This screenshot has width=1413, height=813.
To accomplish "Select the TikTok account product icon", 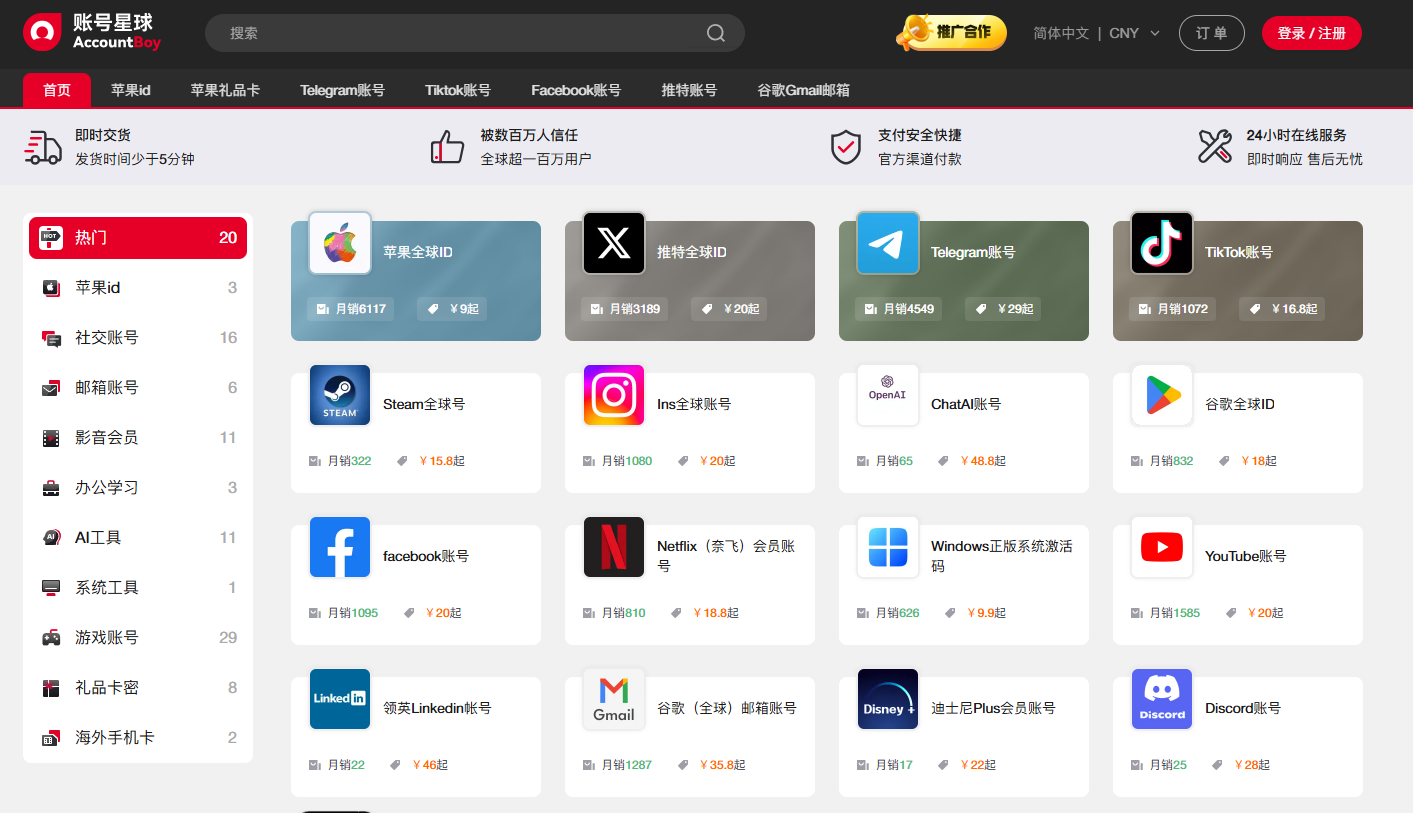I will click(x=1162, y=242).
